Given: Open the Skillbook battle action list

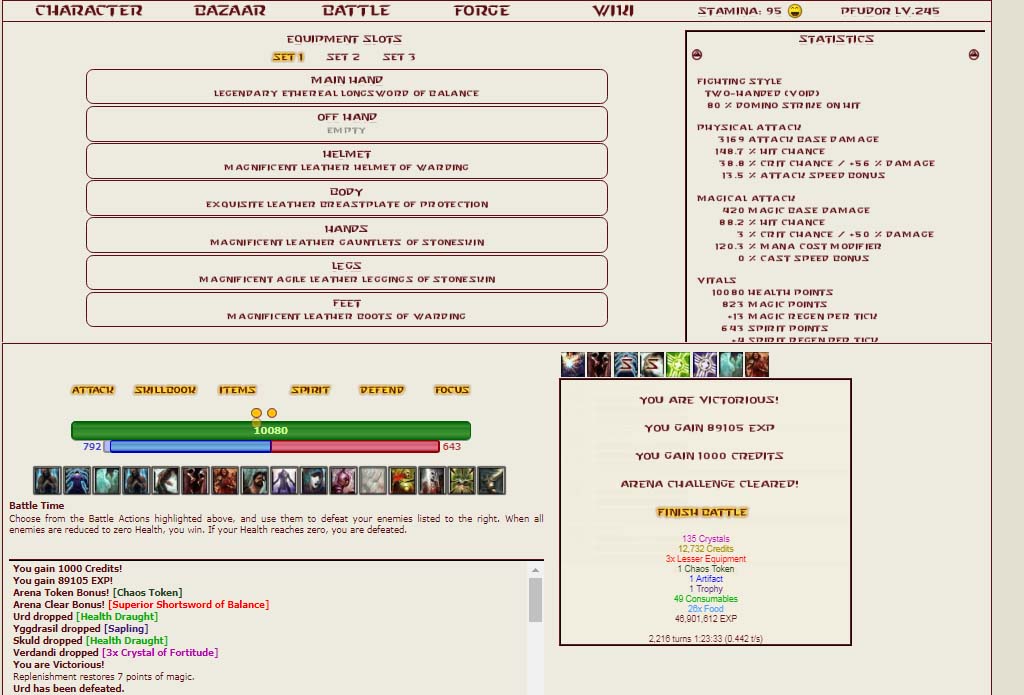Looking at the screenshot, I should click(165, 390).
